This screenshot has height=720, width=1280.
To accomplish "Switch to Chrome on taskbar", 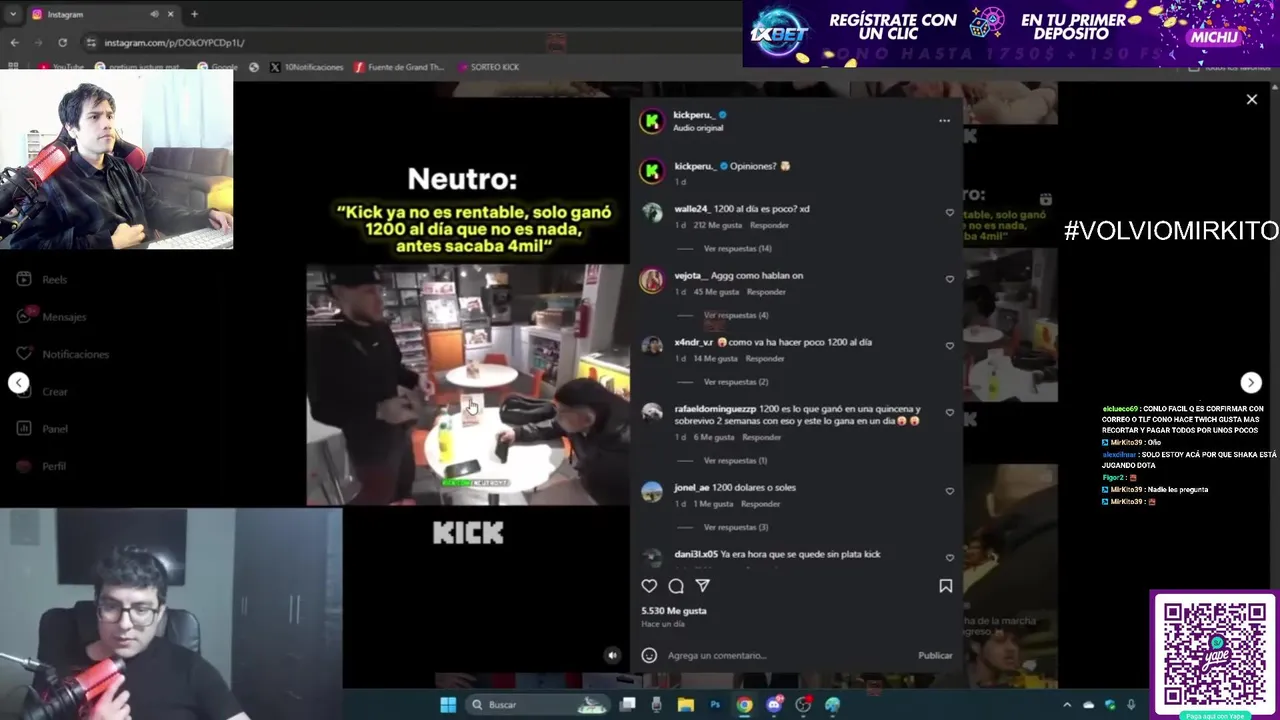I will coord(744,705).
